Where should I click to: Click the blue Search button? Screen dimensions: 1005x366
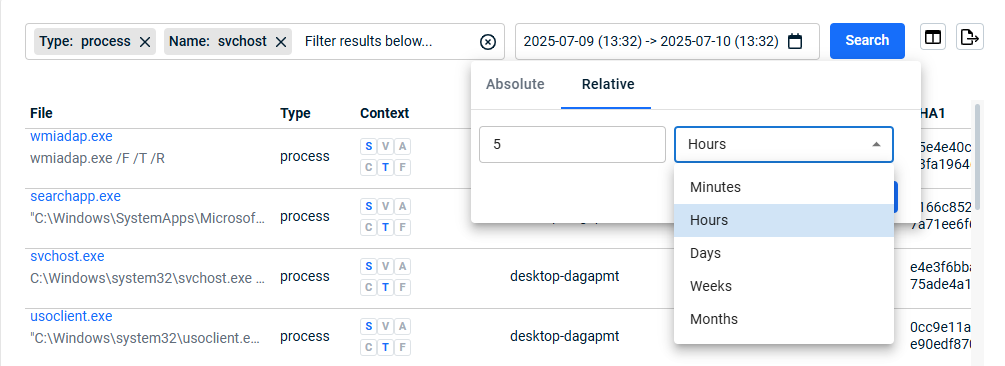point(867,40)
